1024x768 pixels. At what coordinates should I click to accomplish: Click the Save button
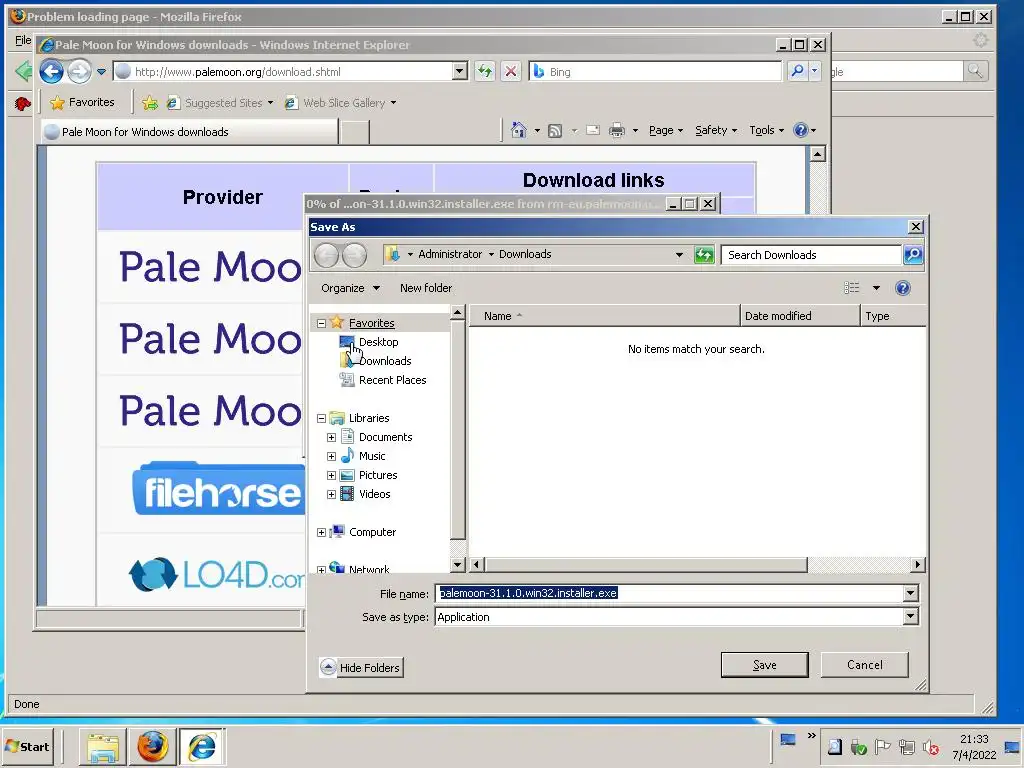tap(765, 665)
